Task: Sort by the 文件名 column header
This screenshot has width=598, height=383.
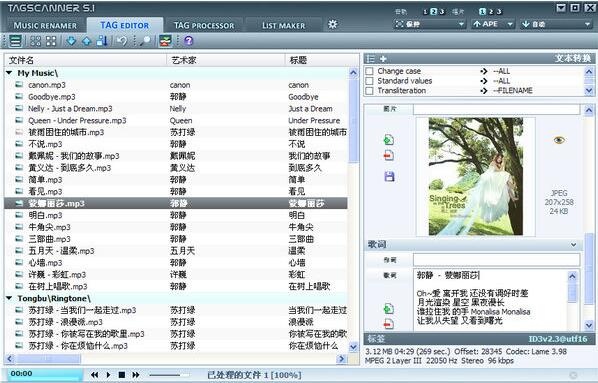Action: click(86, 60)
